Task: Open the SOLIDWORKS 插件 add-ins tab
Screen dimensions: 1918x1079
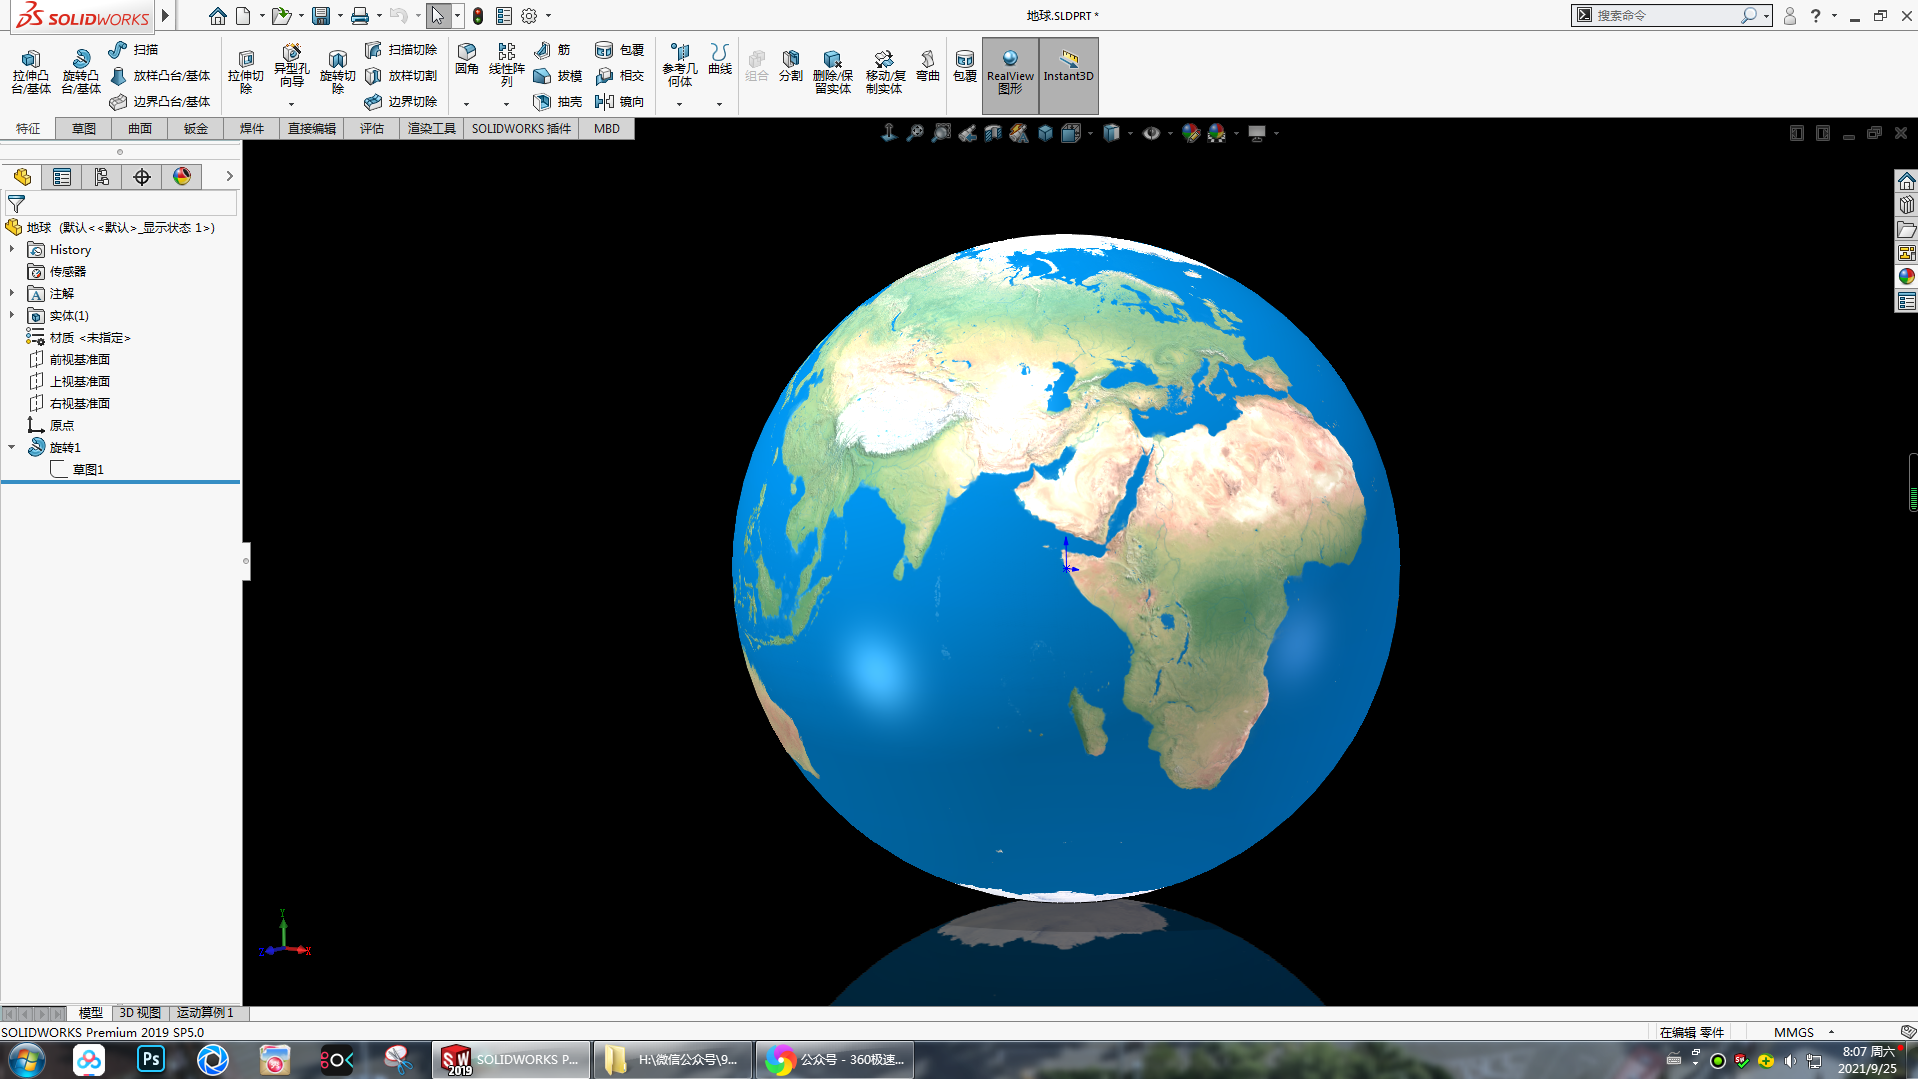Action: point(521,128)
